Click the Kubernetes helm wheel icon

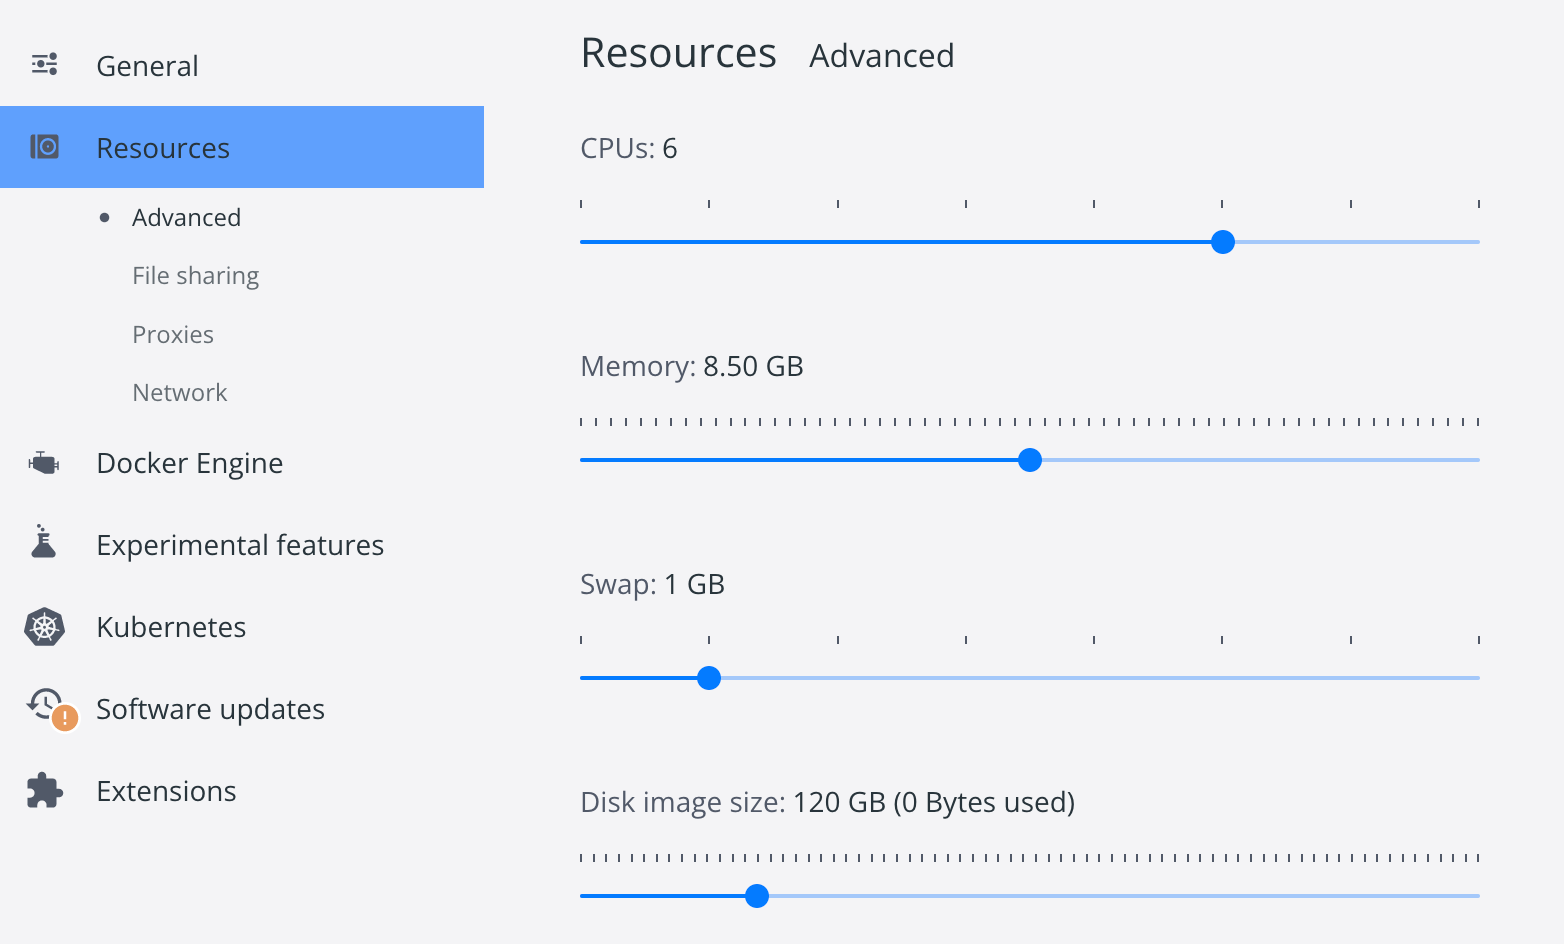click(44, 627)
